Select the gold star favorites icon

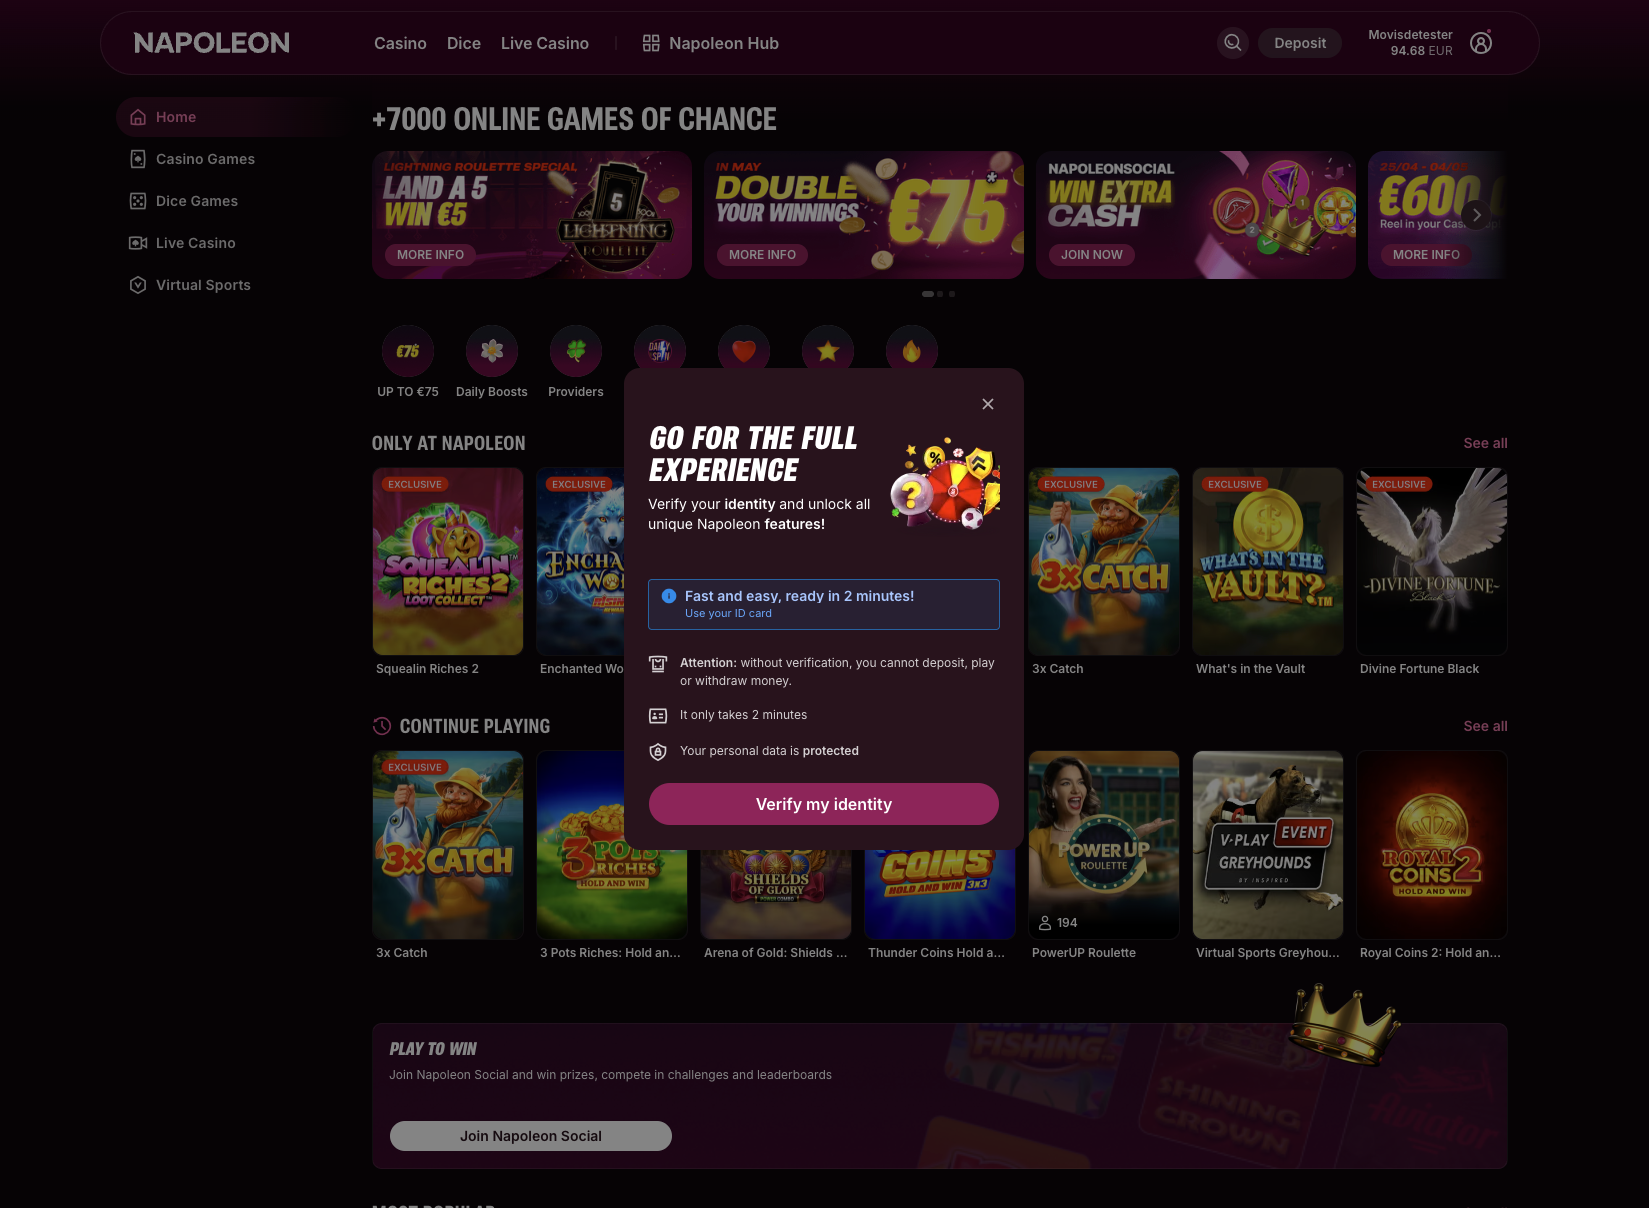coord(828,350)
